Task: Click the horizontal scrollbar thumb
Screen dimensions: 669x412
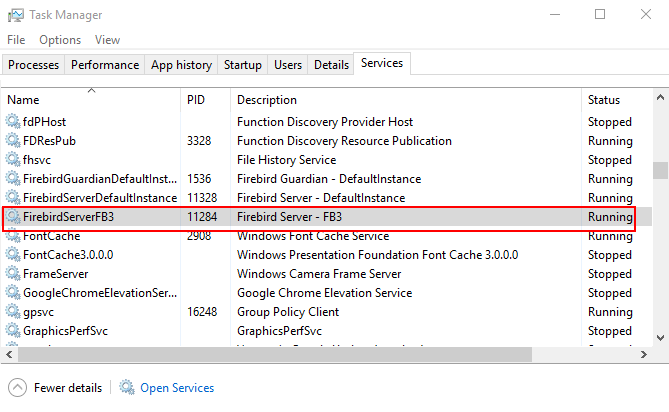Action: click(275, 354)
